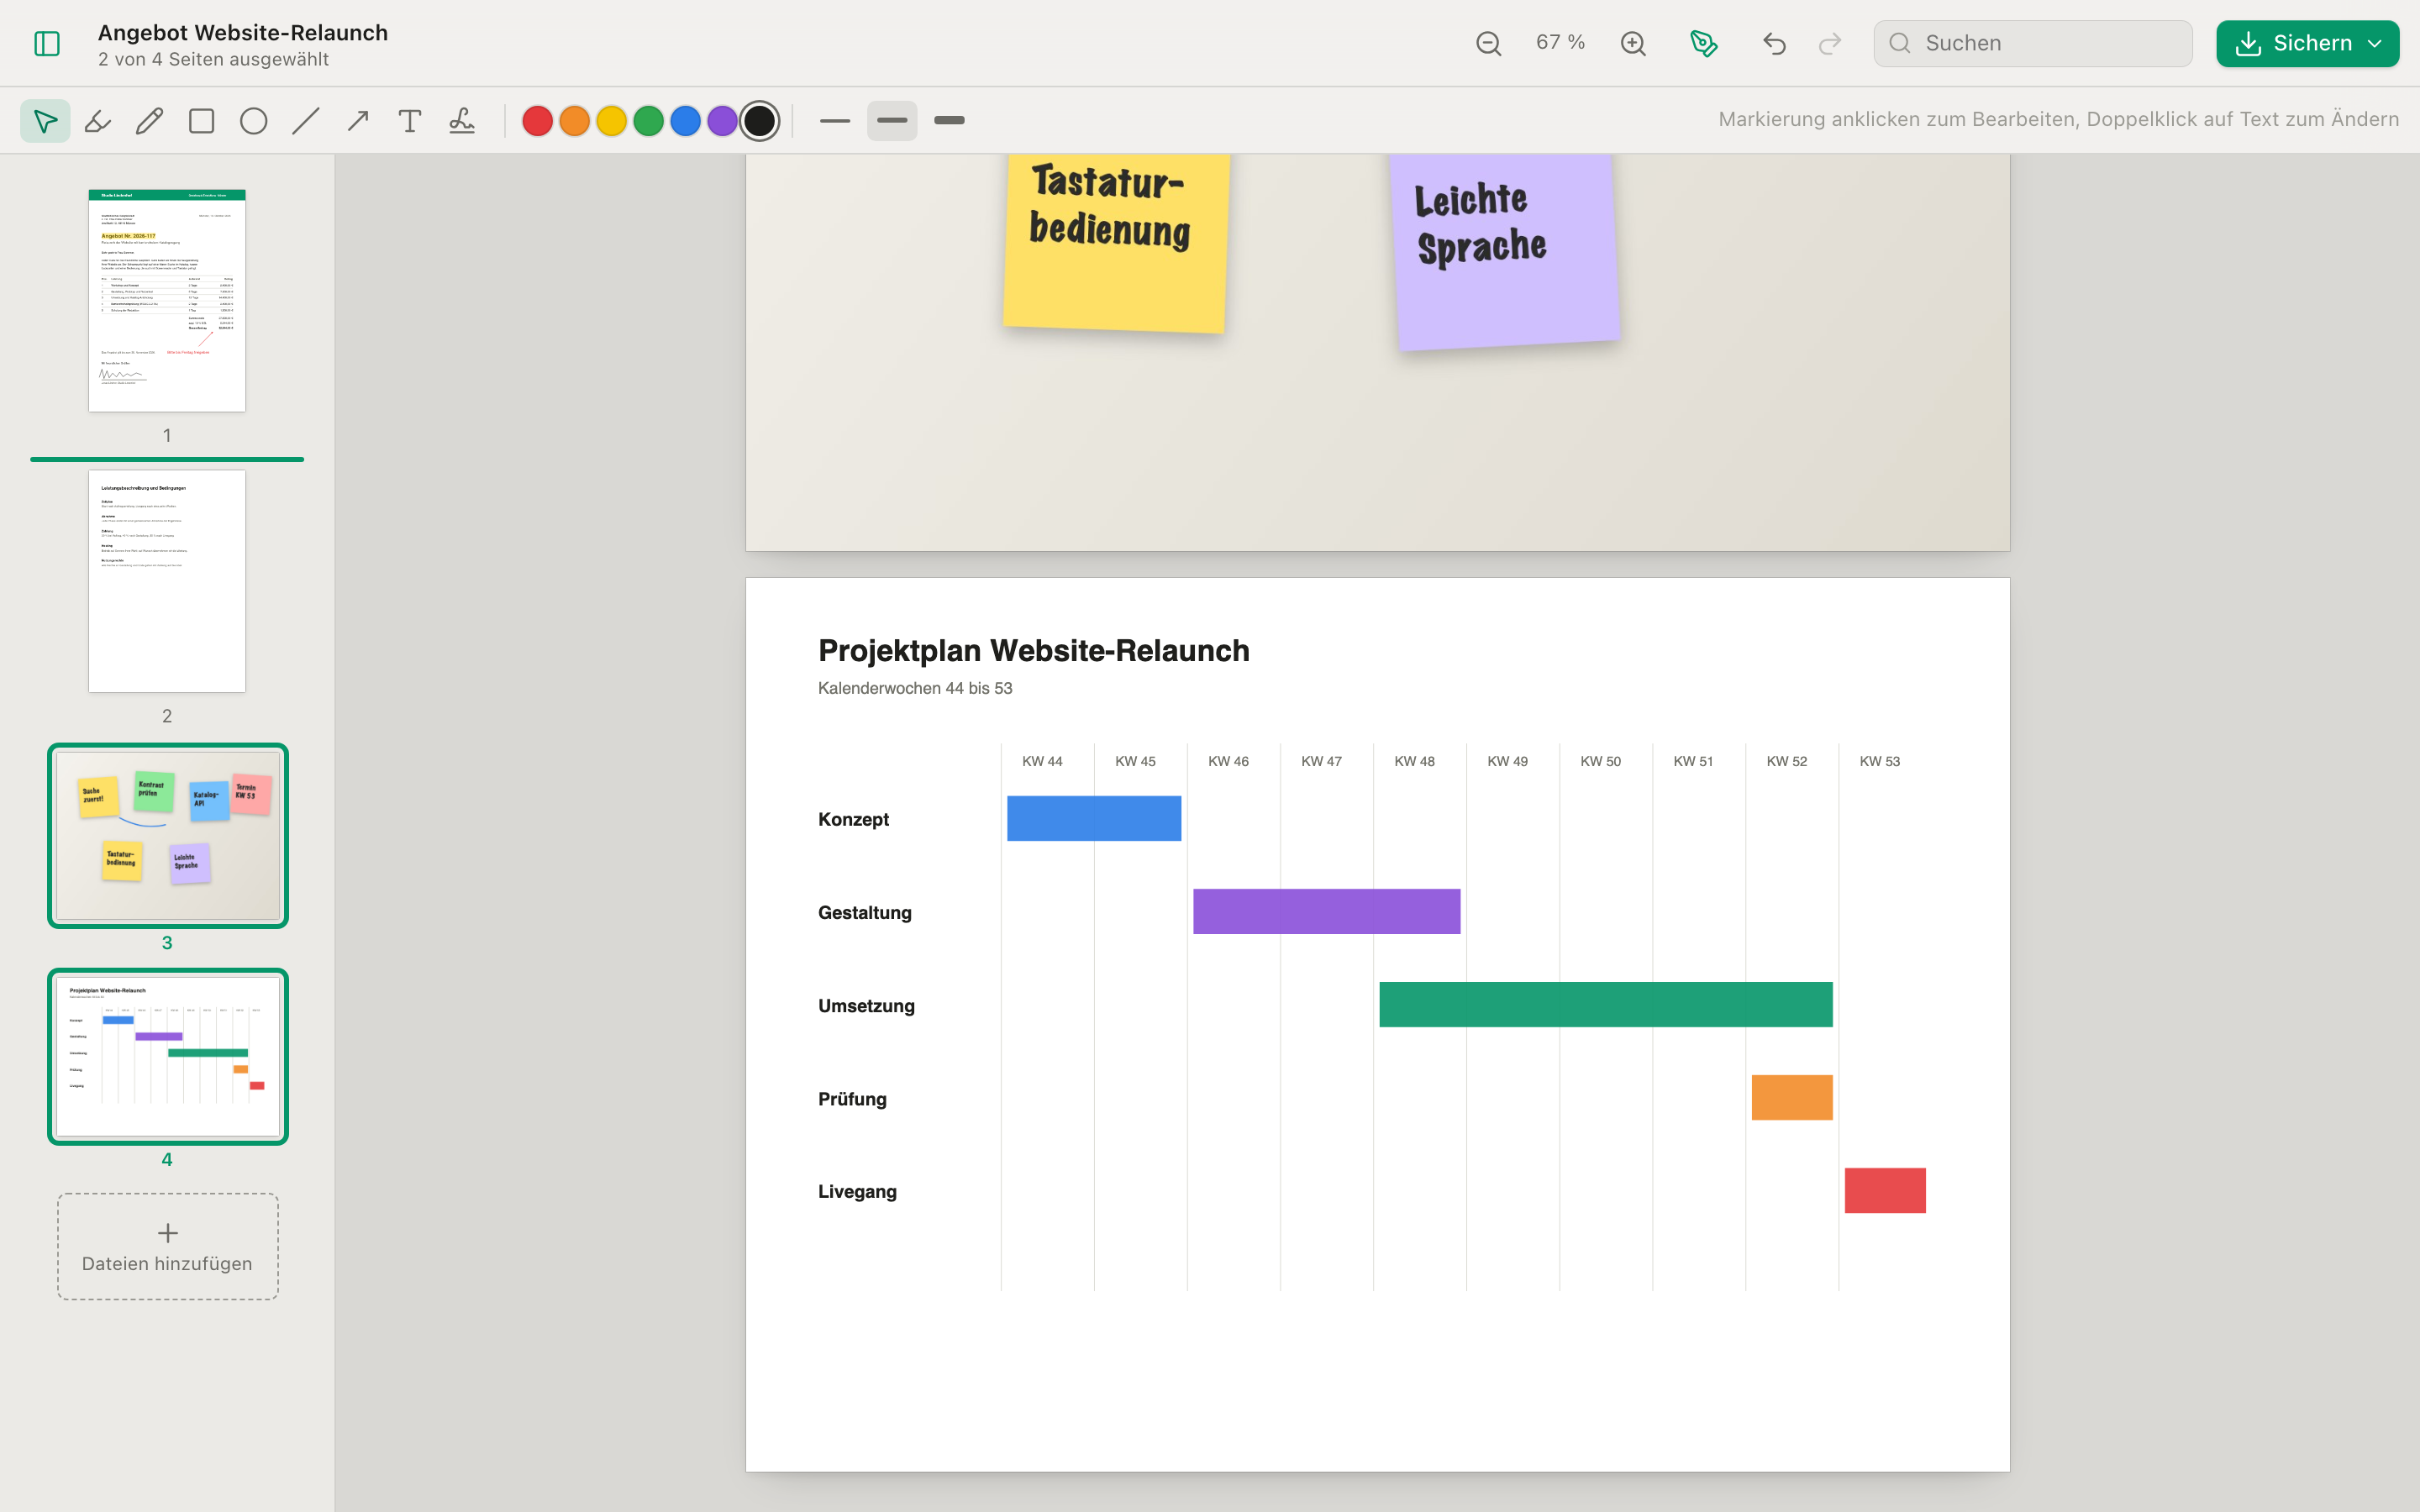Open the Sichern dropdown chevron
2420x1512 pixels.
pos(2376,43)
